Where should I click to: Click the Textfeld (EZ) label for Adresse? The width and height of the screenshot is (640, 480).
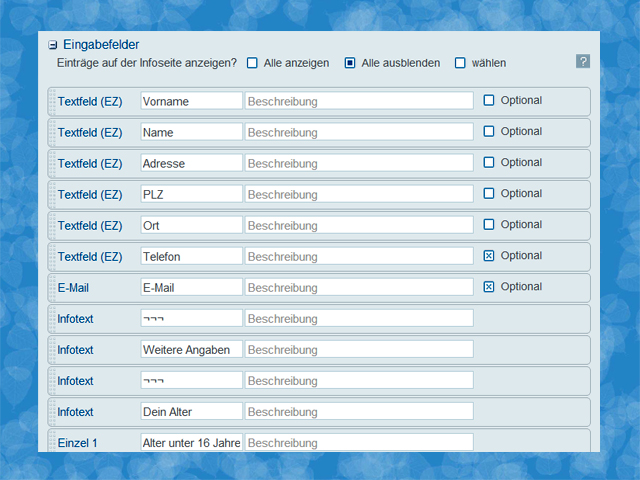click(90, 164)
